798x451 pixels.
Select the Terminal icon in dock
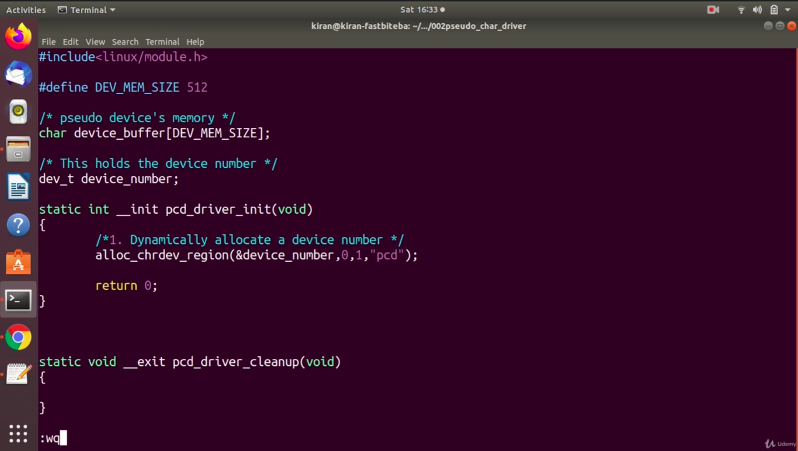point(18,300)
